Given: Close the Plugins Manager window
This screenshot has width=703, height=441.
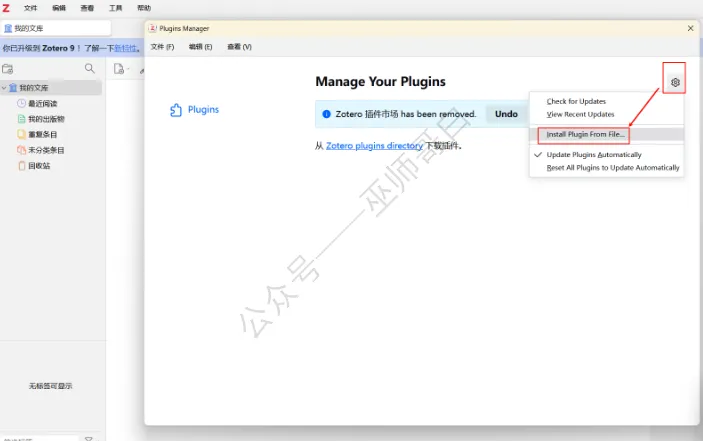Looking at the screenshot, I should [690, 28].
